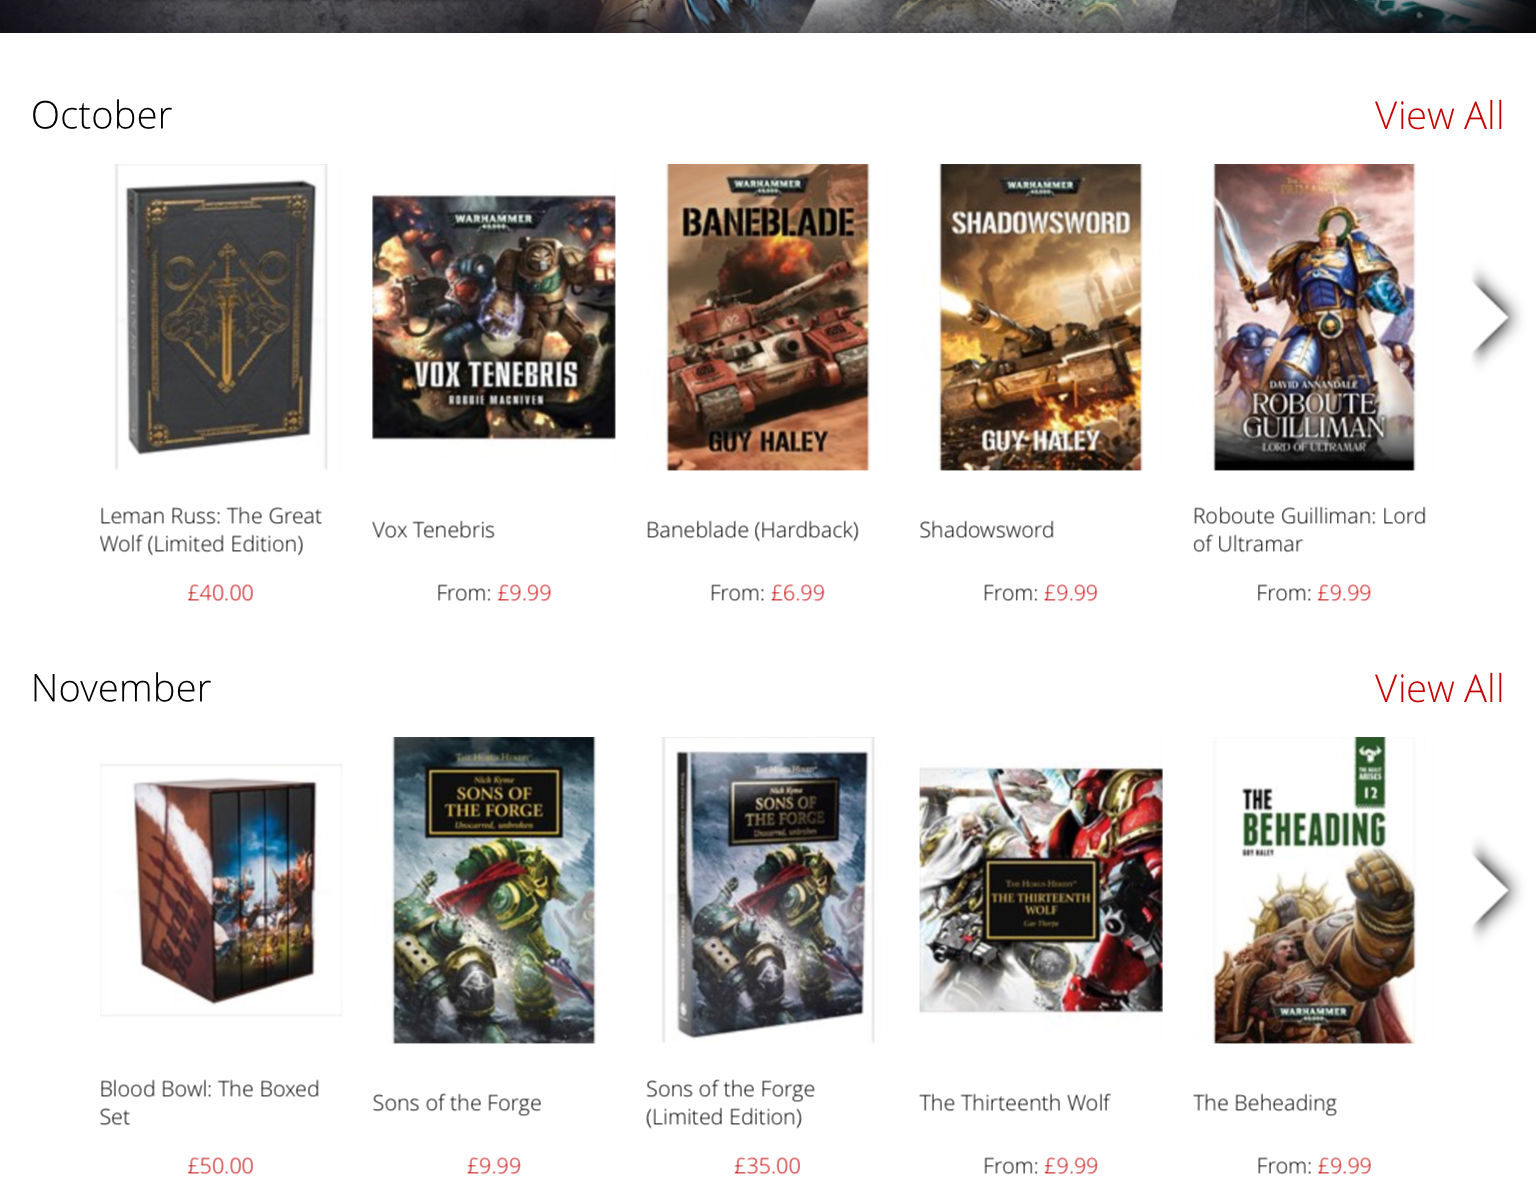This screenshot has height=1200, width=1536.
Task: Select the Vox Tenebris cover image
Action: point(494,317)
